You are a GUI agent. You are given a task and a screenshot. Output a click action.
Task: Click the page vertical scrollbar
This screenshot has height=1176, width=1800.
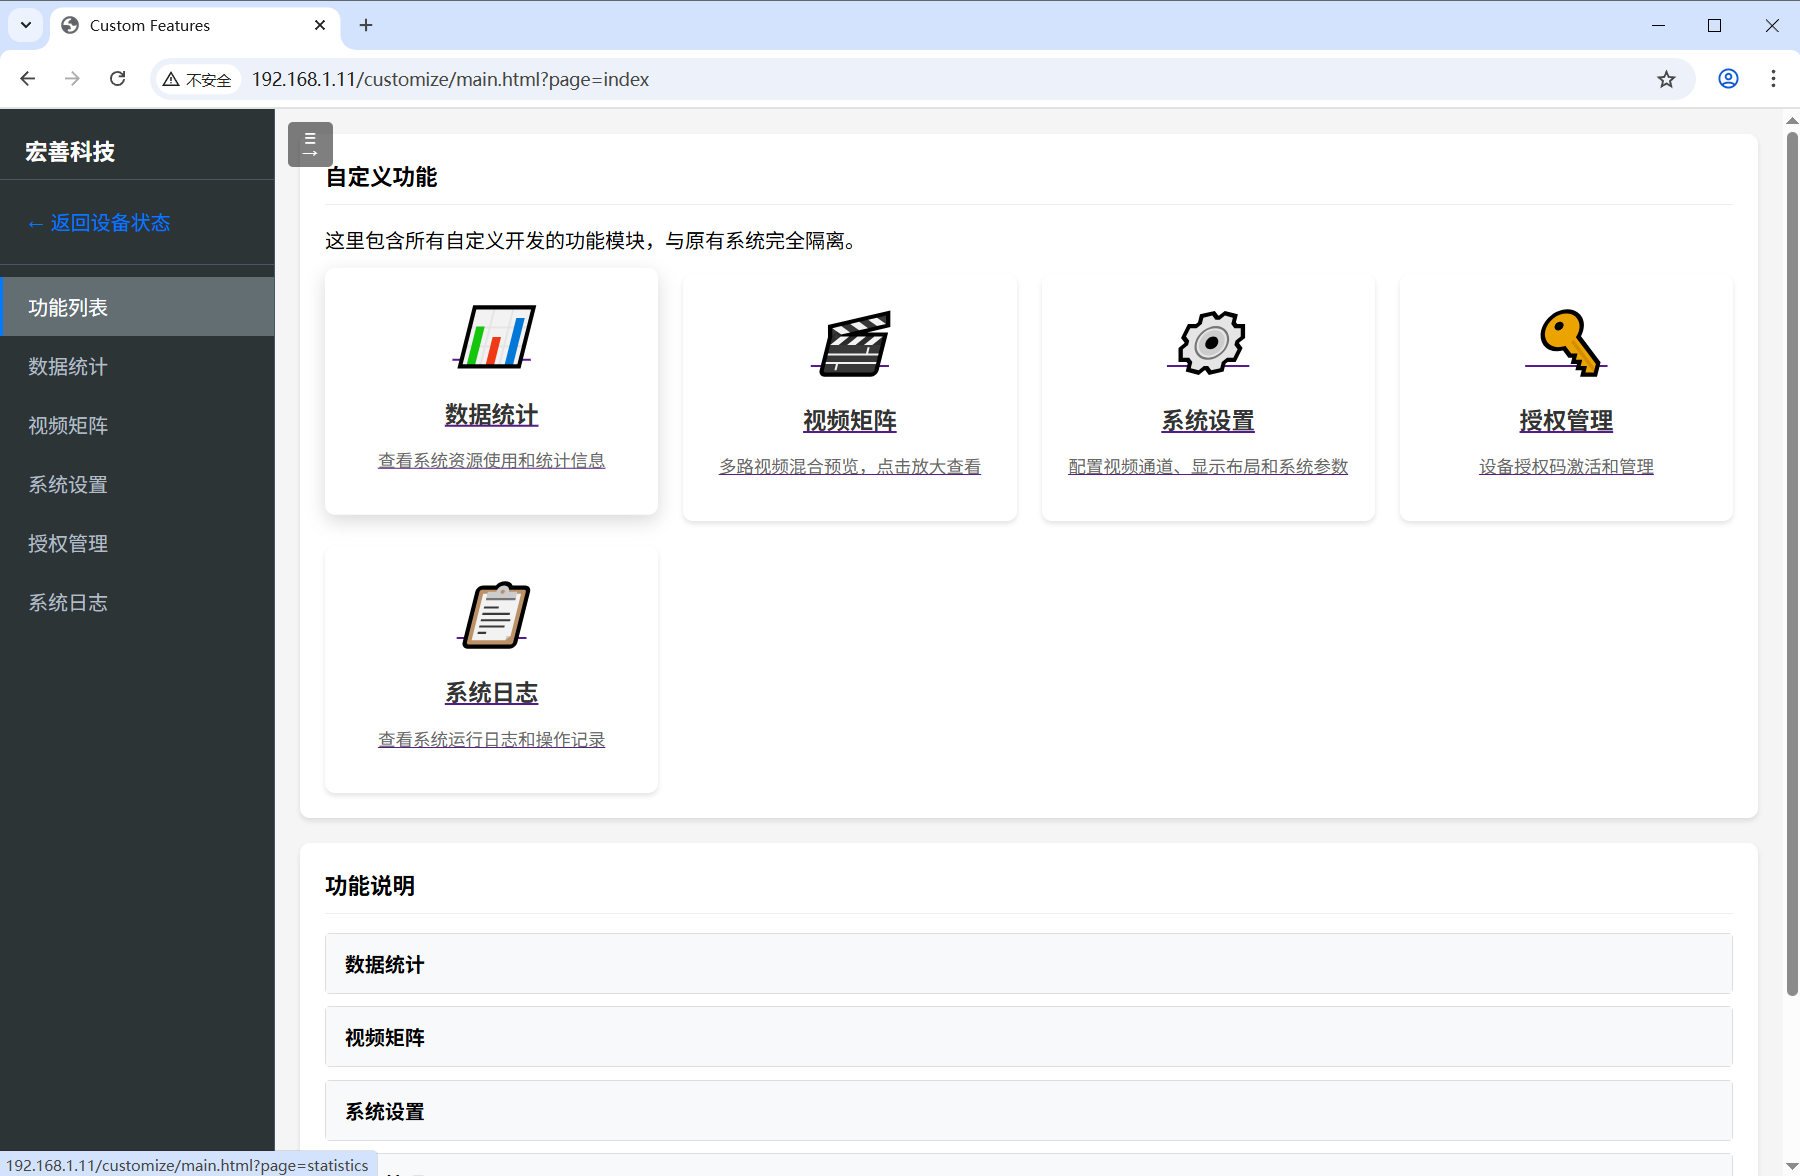(x=1792, y=563)
